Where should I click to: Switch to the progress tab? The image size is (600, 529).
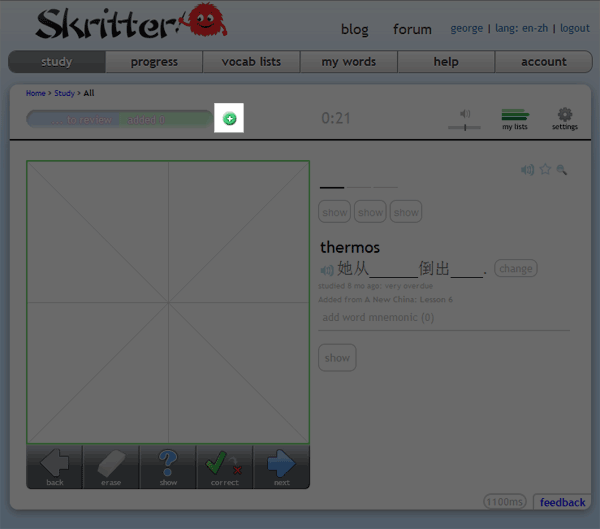pos(154,62)
